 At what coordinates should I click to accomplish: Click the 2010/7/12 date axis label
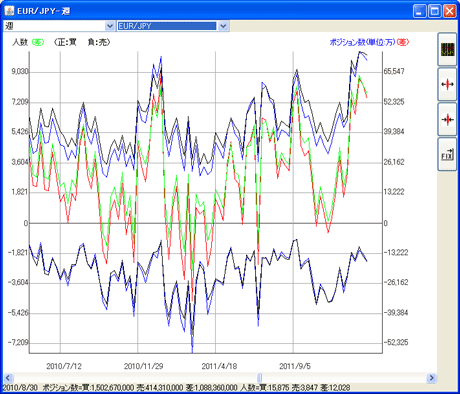click(x=64, y=366)
